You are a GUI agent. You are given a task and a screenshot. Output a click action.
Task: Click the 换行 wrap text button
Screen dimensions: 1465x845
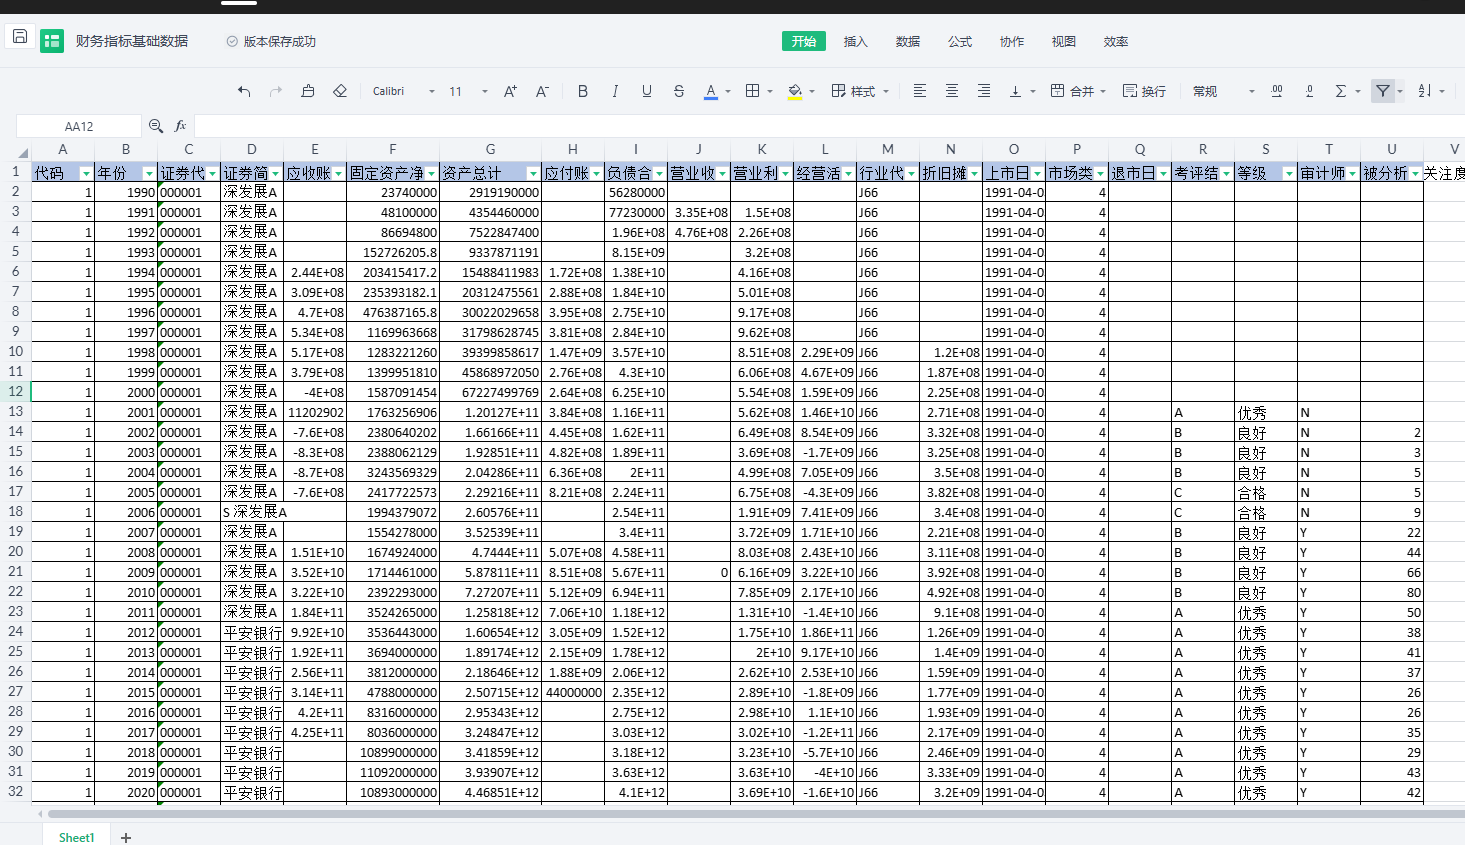tap(1144, 91)
